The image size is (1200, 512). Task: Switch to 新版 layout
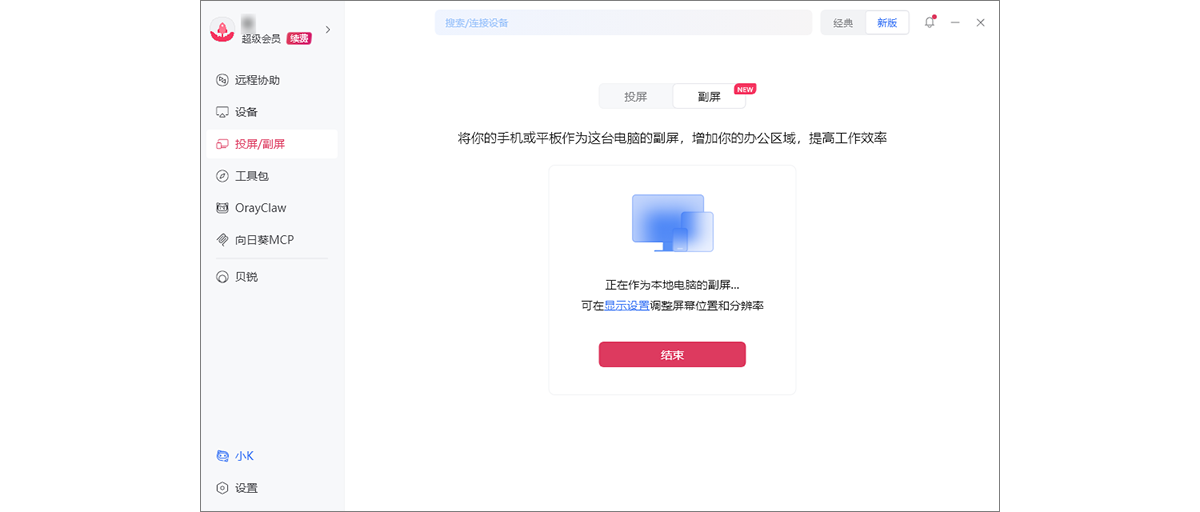pyautogui.click(x=887, y=23)
